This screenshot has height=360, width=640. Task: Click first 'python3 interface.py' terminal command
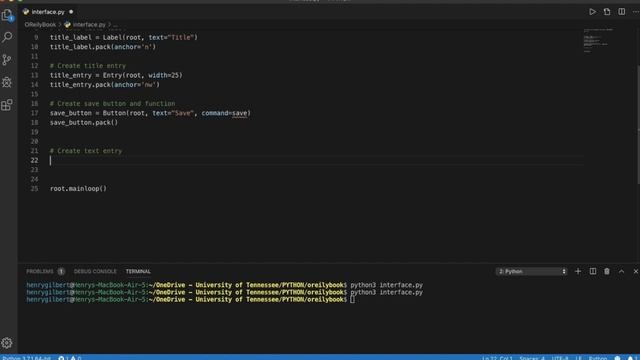click(x=387, y=285)
